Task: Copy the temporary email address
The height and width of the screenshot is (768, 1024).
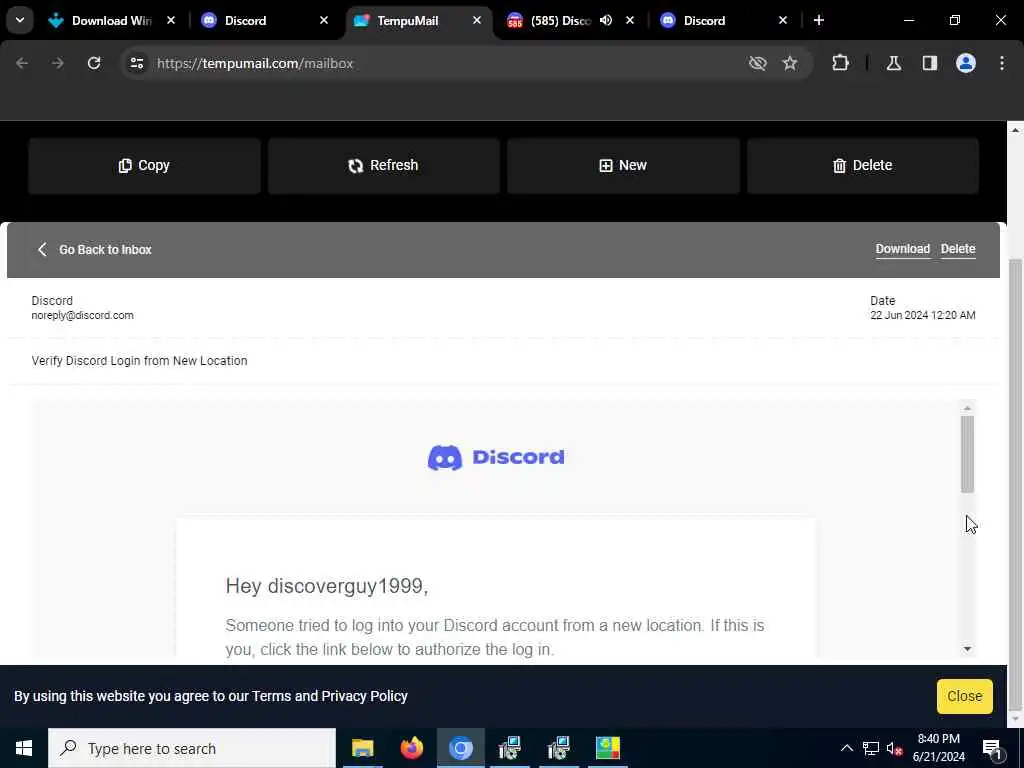Action: [144, 166]
